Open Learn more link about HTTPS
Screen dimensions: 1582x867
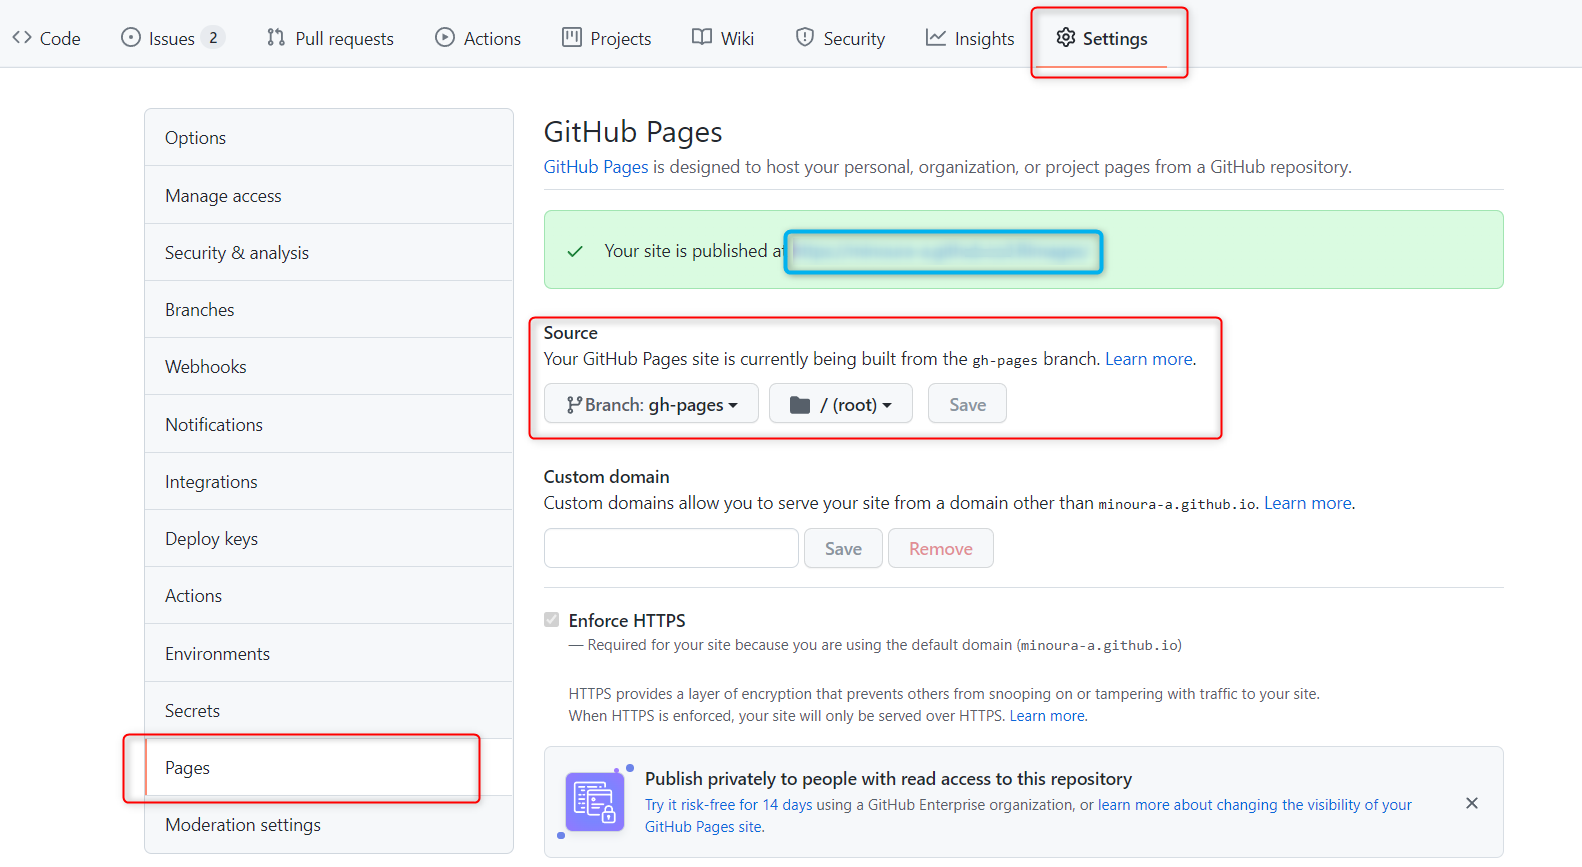(1047, 716)
